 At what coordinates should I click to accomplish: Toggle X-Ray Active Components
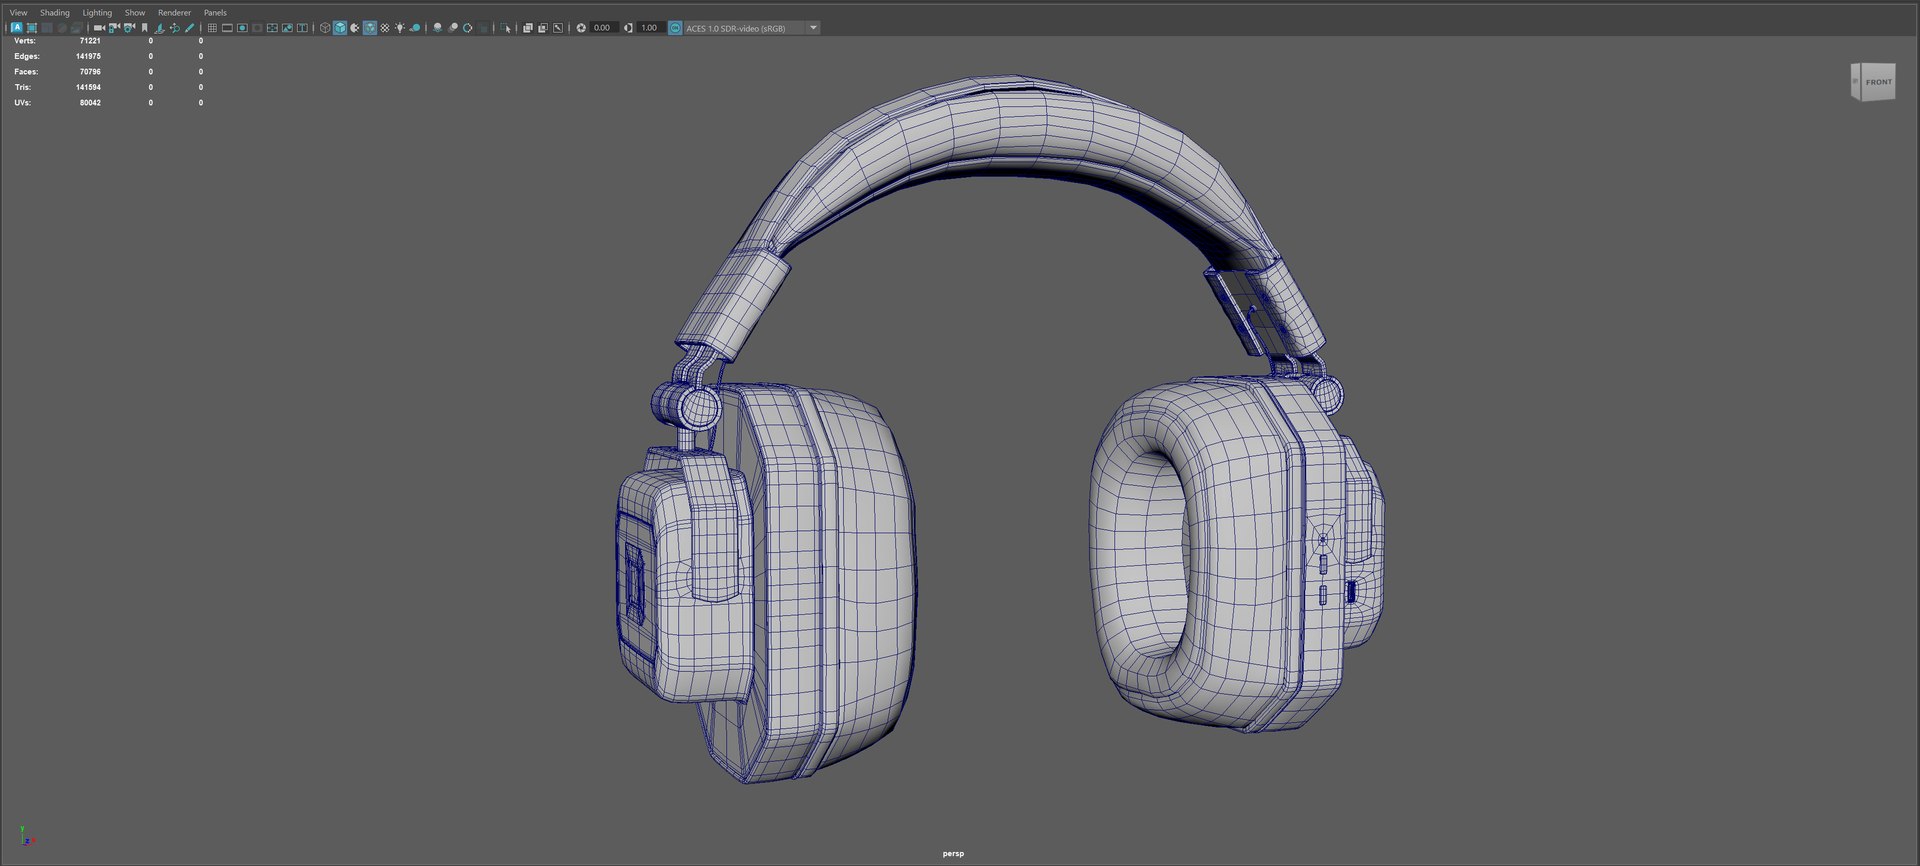click(x=543, y=28)
